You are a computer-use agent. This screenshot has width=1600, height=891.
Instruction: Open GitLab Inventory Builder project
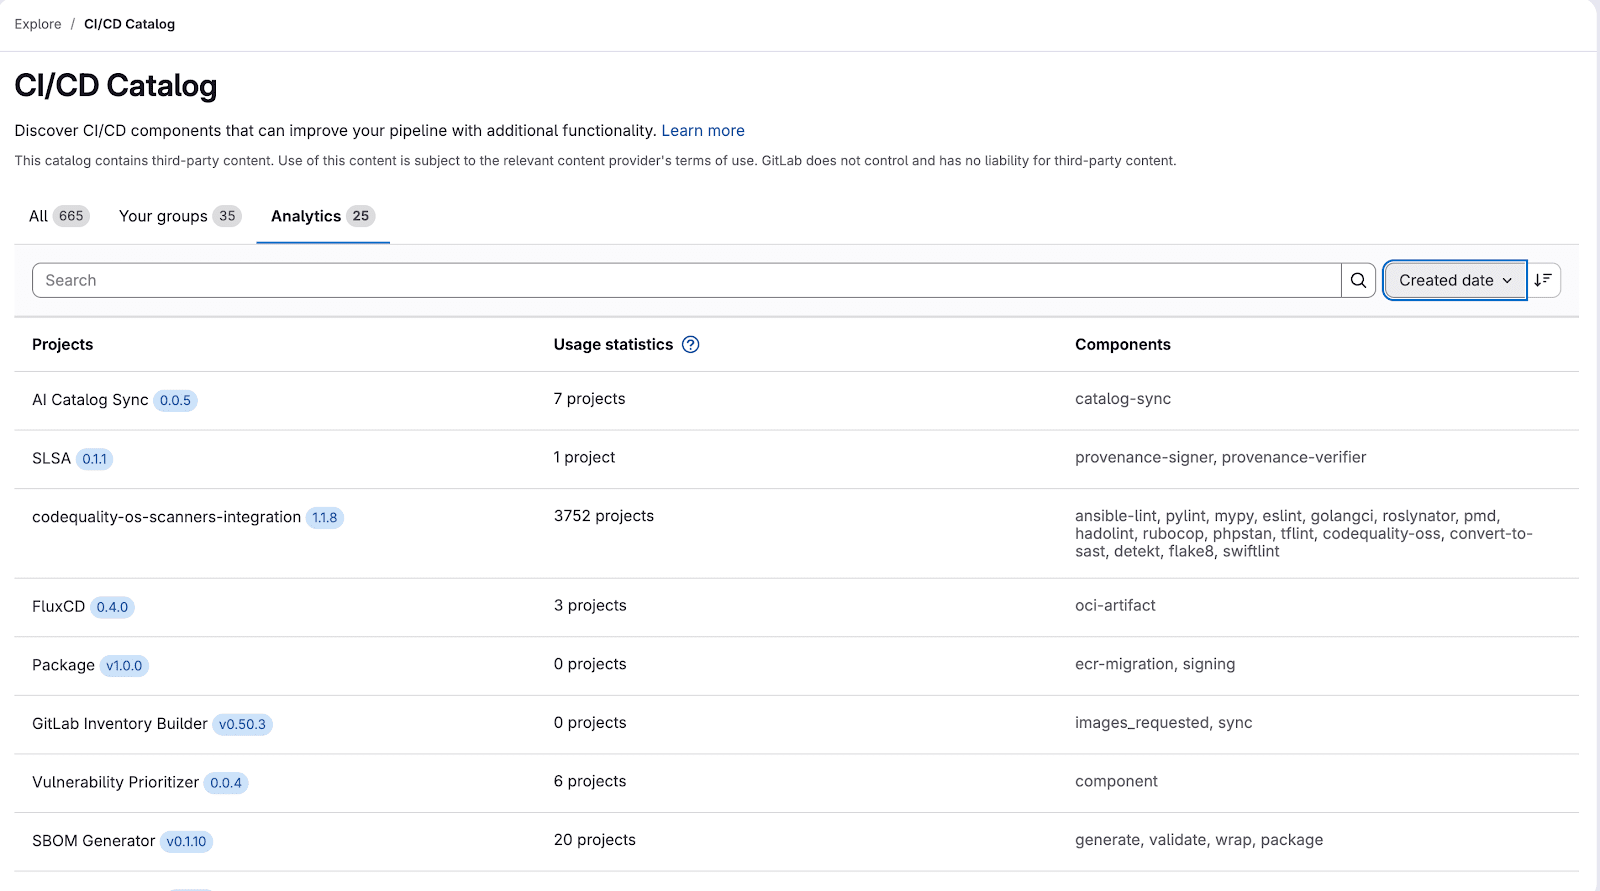click(x=120, y=724)
